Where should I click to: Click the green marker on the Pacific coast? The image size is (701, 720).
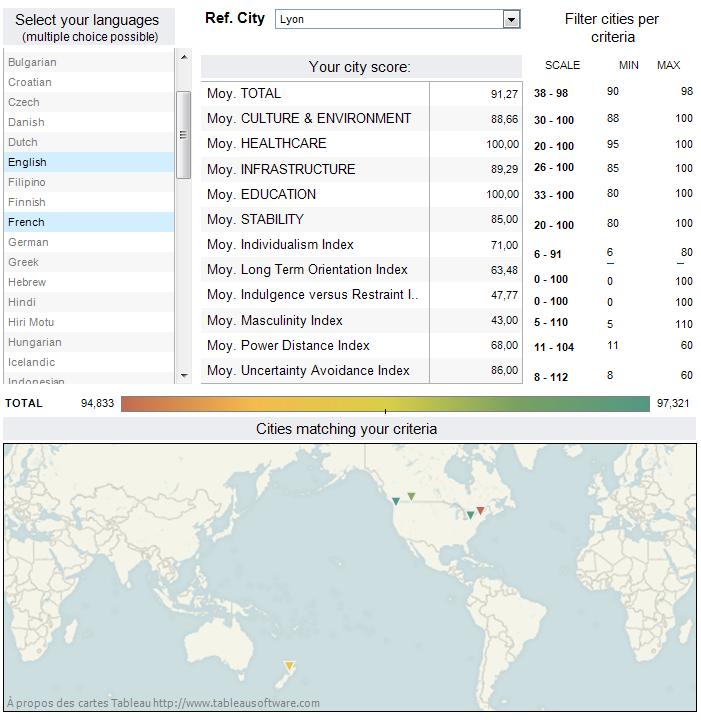pyautogui.click(x=396, y=501)
